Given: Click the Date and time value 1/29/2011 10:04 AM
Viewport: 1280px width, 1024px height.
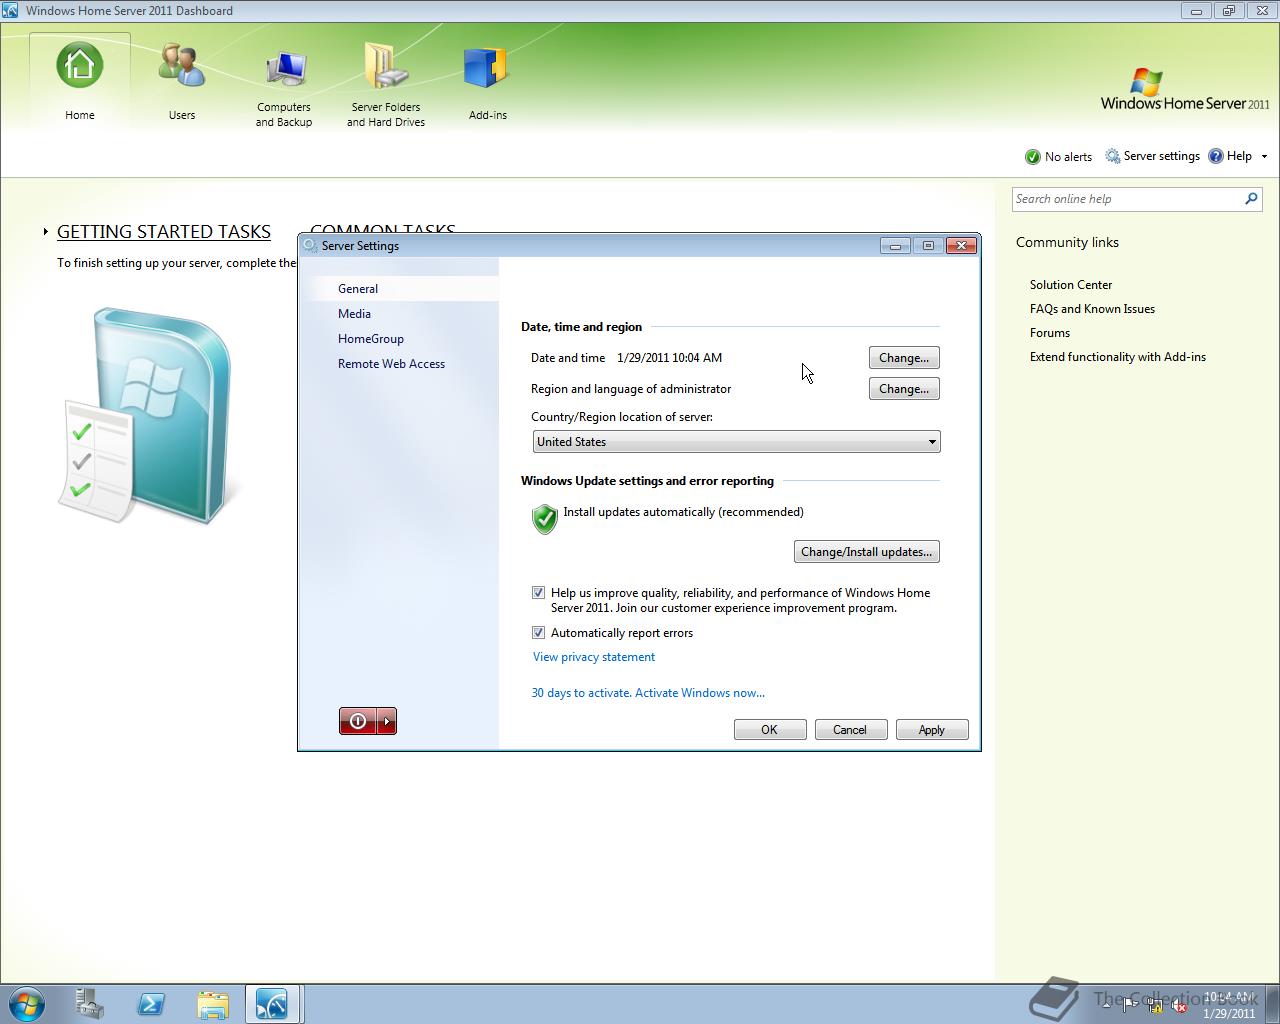Looking at the screenshot, I should (x=669, y=358).
